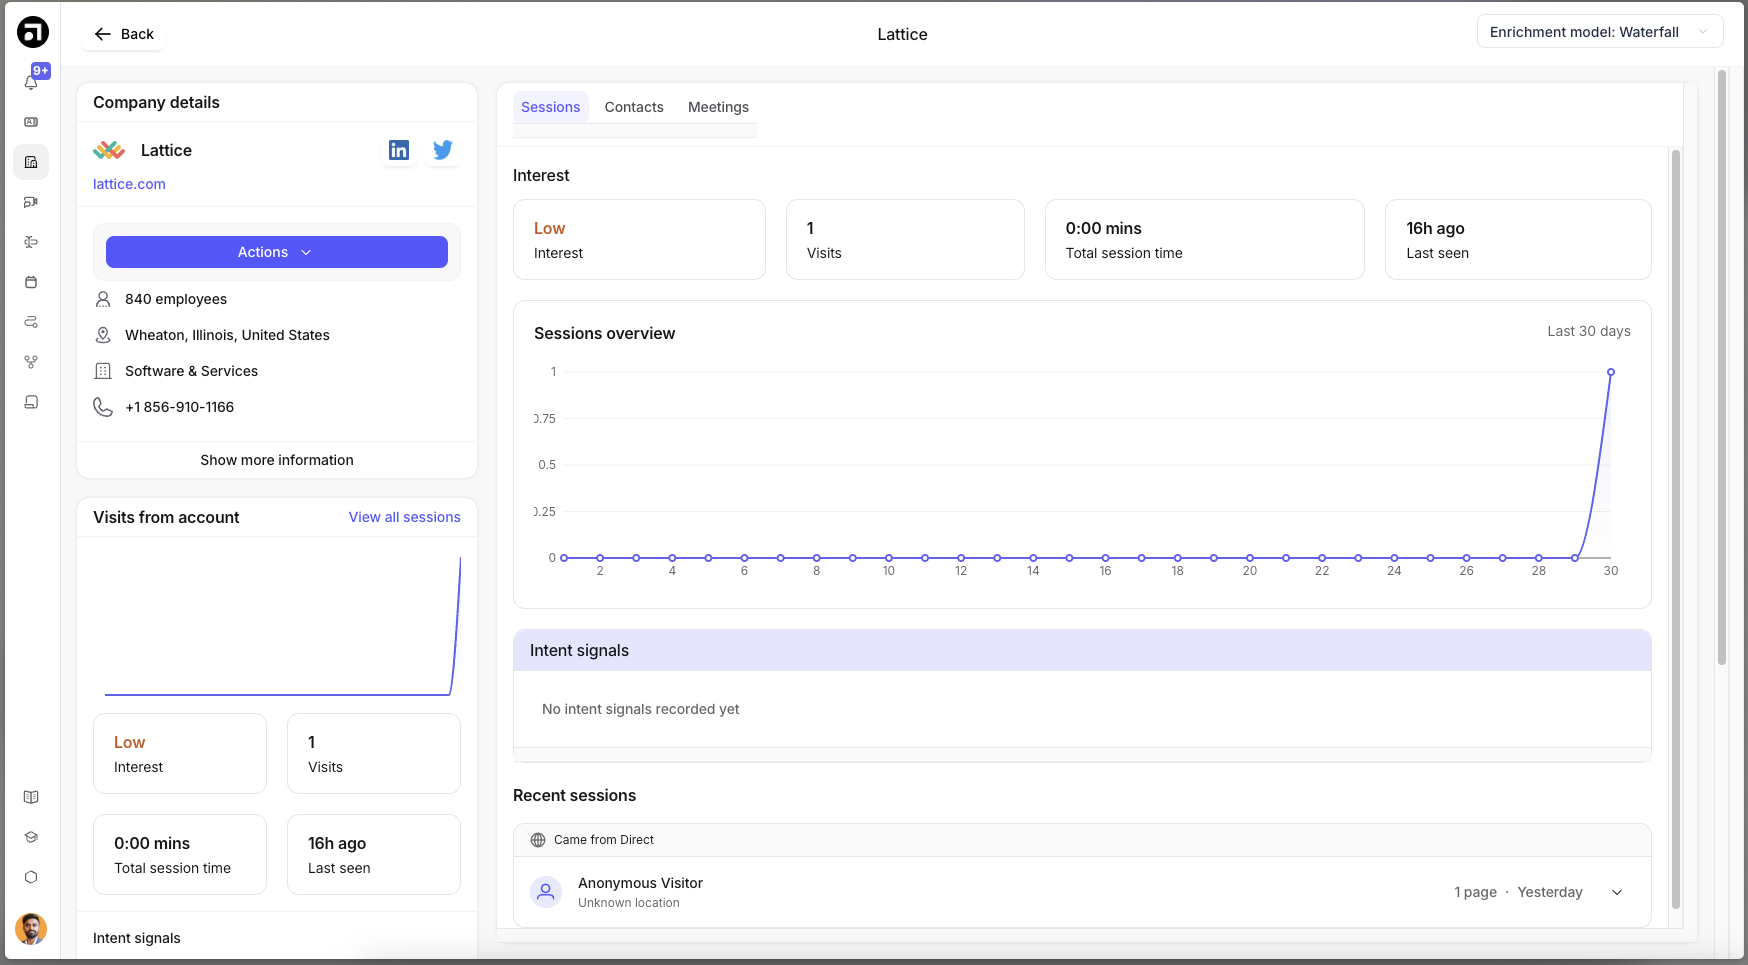Image resolution: width=1748 pixels, height=965 pixels.
Task: Click the inner sessions panel scrollbar
Action: point(1676,528)
